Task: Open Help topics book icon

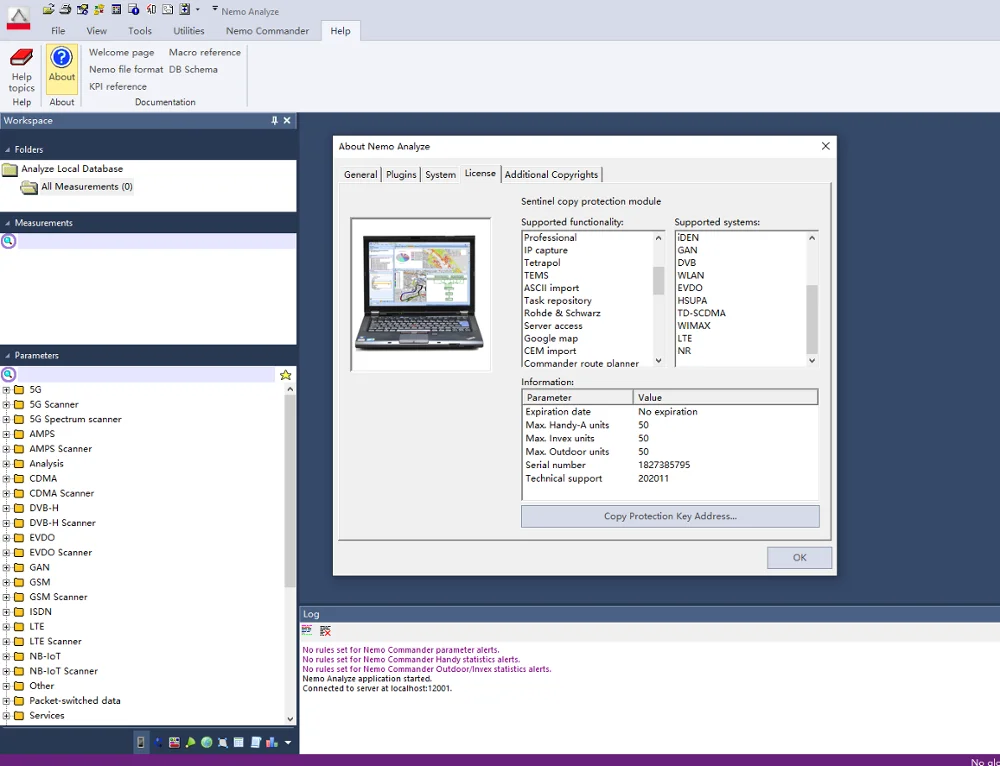Action: pyautogui.click(x=21, y=57)
